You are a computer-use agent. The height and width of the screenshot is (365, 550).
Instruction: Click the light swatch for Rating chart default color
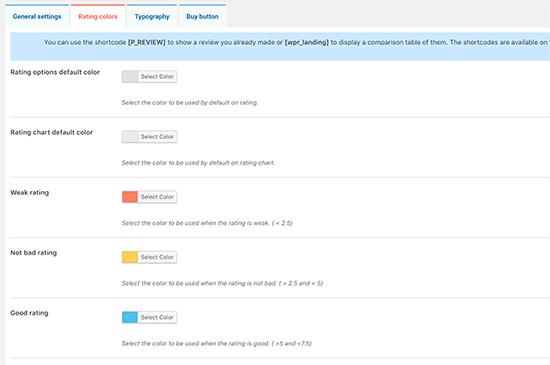click(x=130, y=137)
